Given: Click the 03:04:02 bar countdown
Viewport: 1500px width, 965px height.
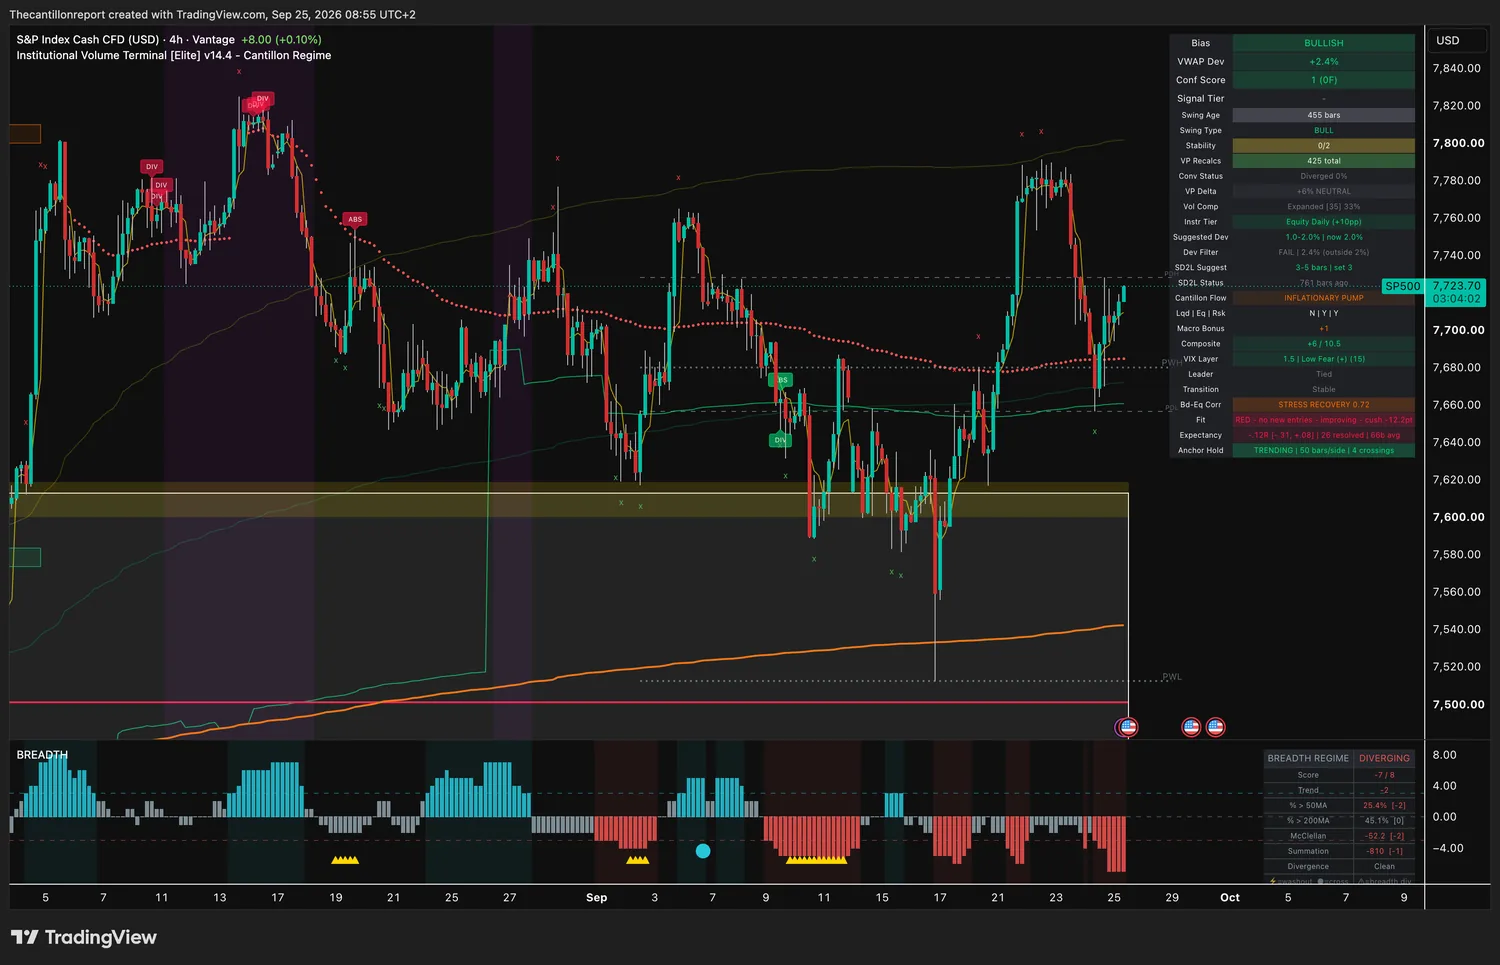Looking at the screenshot, I should [x=1456, y=299].
